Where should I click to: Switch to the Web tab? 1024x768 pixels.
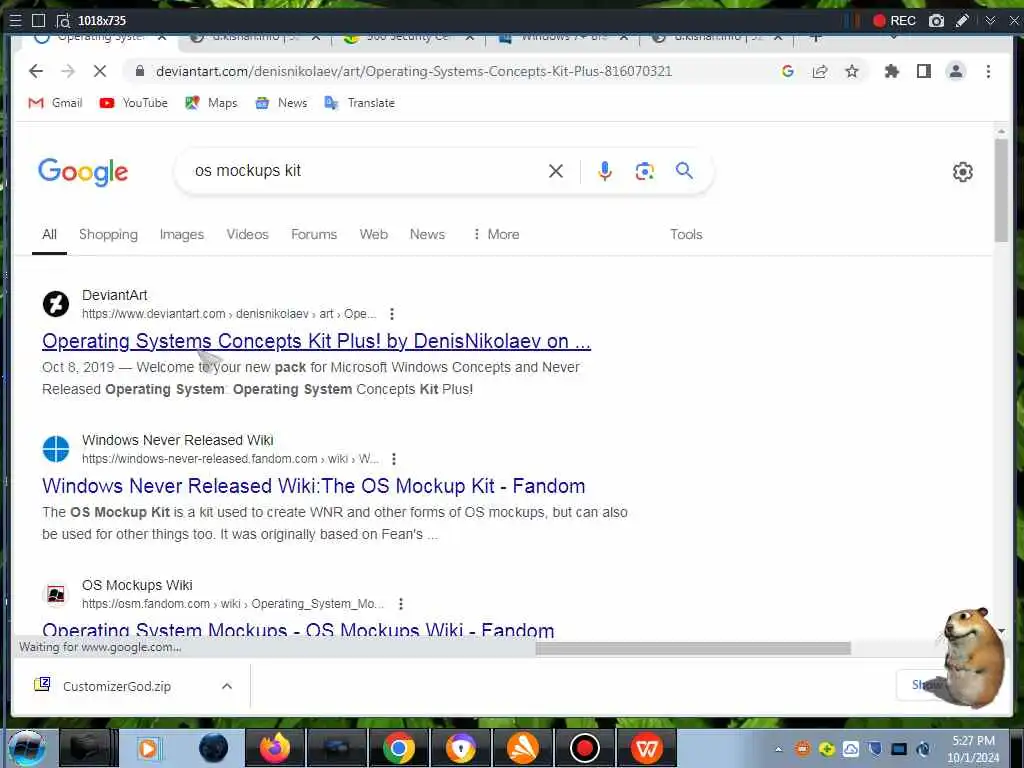click(374, 234)
